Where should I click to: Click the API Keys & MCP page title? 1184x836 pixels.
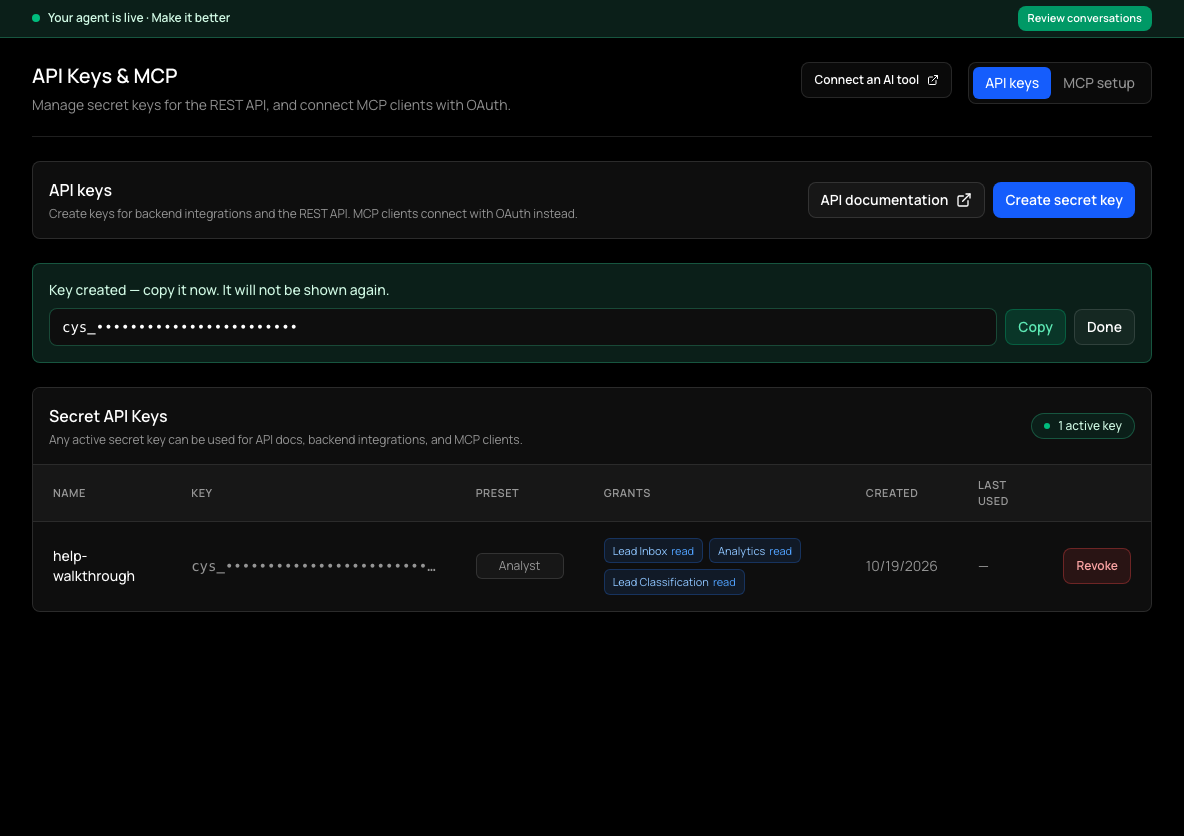tap(104, 76)
